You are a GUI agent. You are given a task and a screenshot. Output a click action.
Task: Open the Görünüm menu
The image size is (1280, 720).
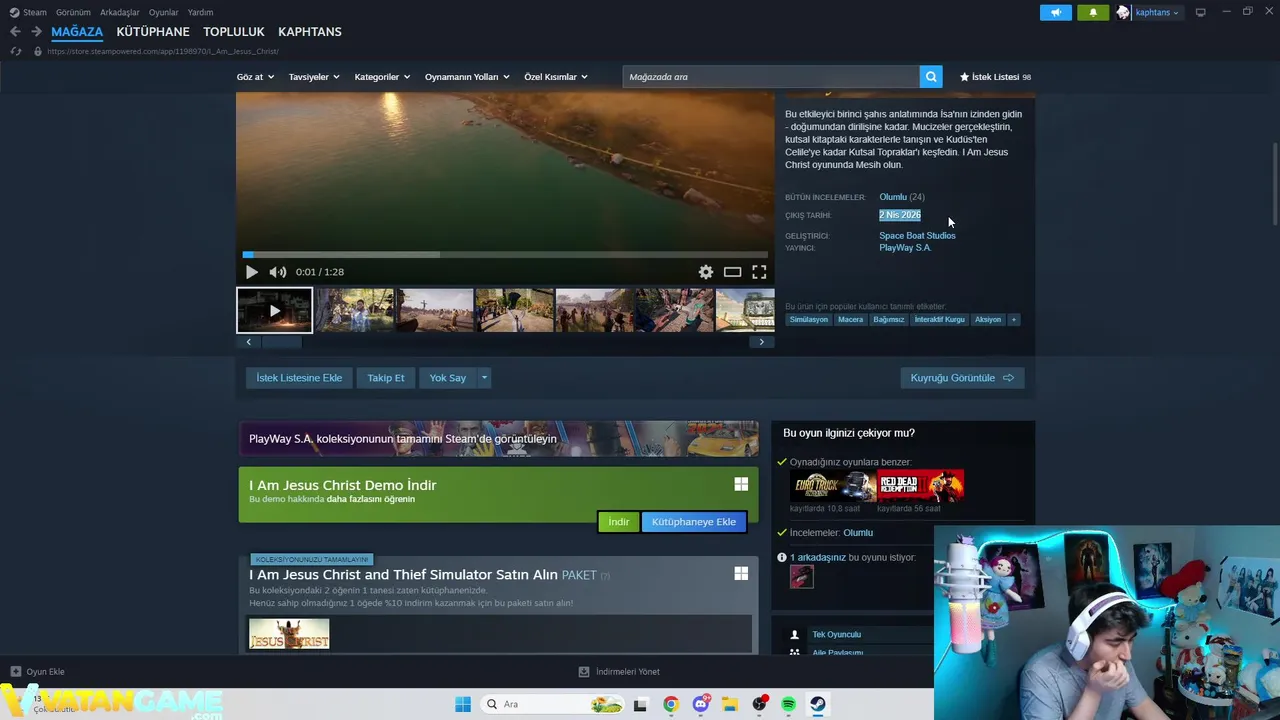[73, 12]
